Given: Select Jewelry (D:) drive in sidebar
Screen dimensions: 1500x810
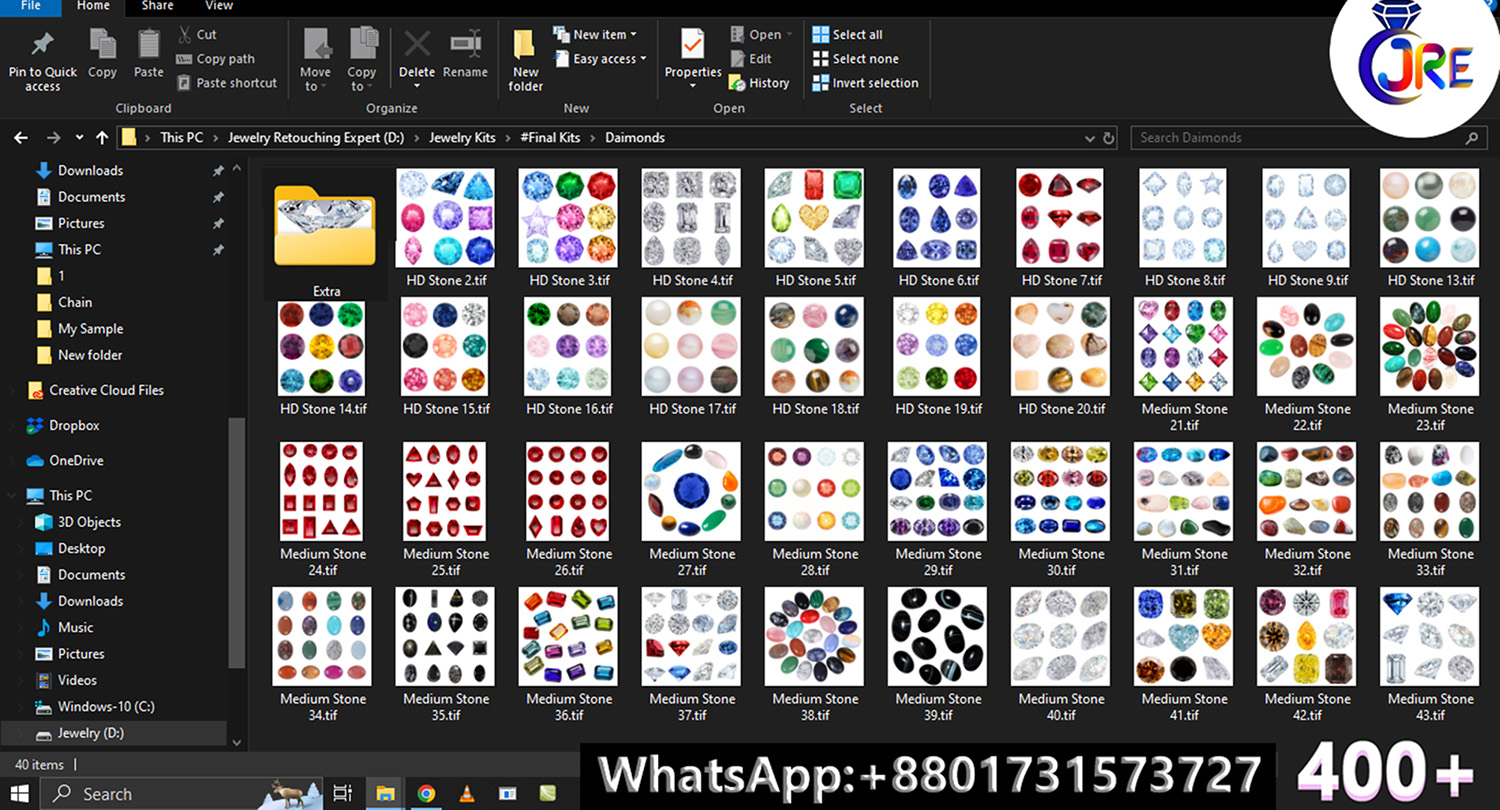Looking at the screenshot, I should point(91,733).
